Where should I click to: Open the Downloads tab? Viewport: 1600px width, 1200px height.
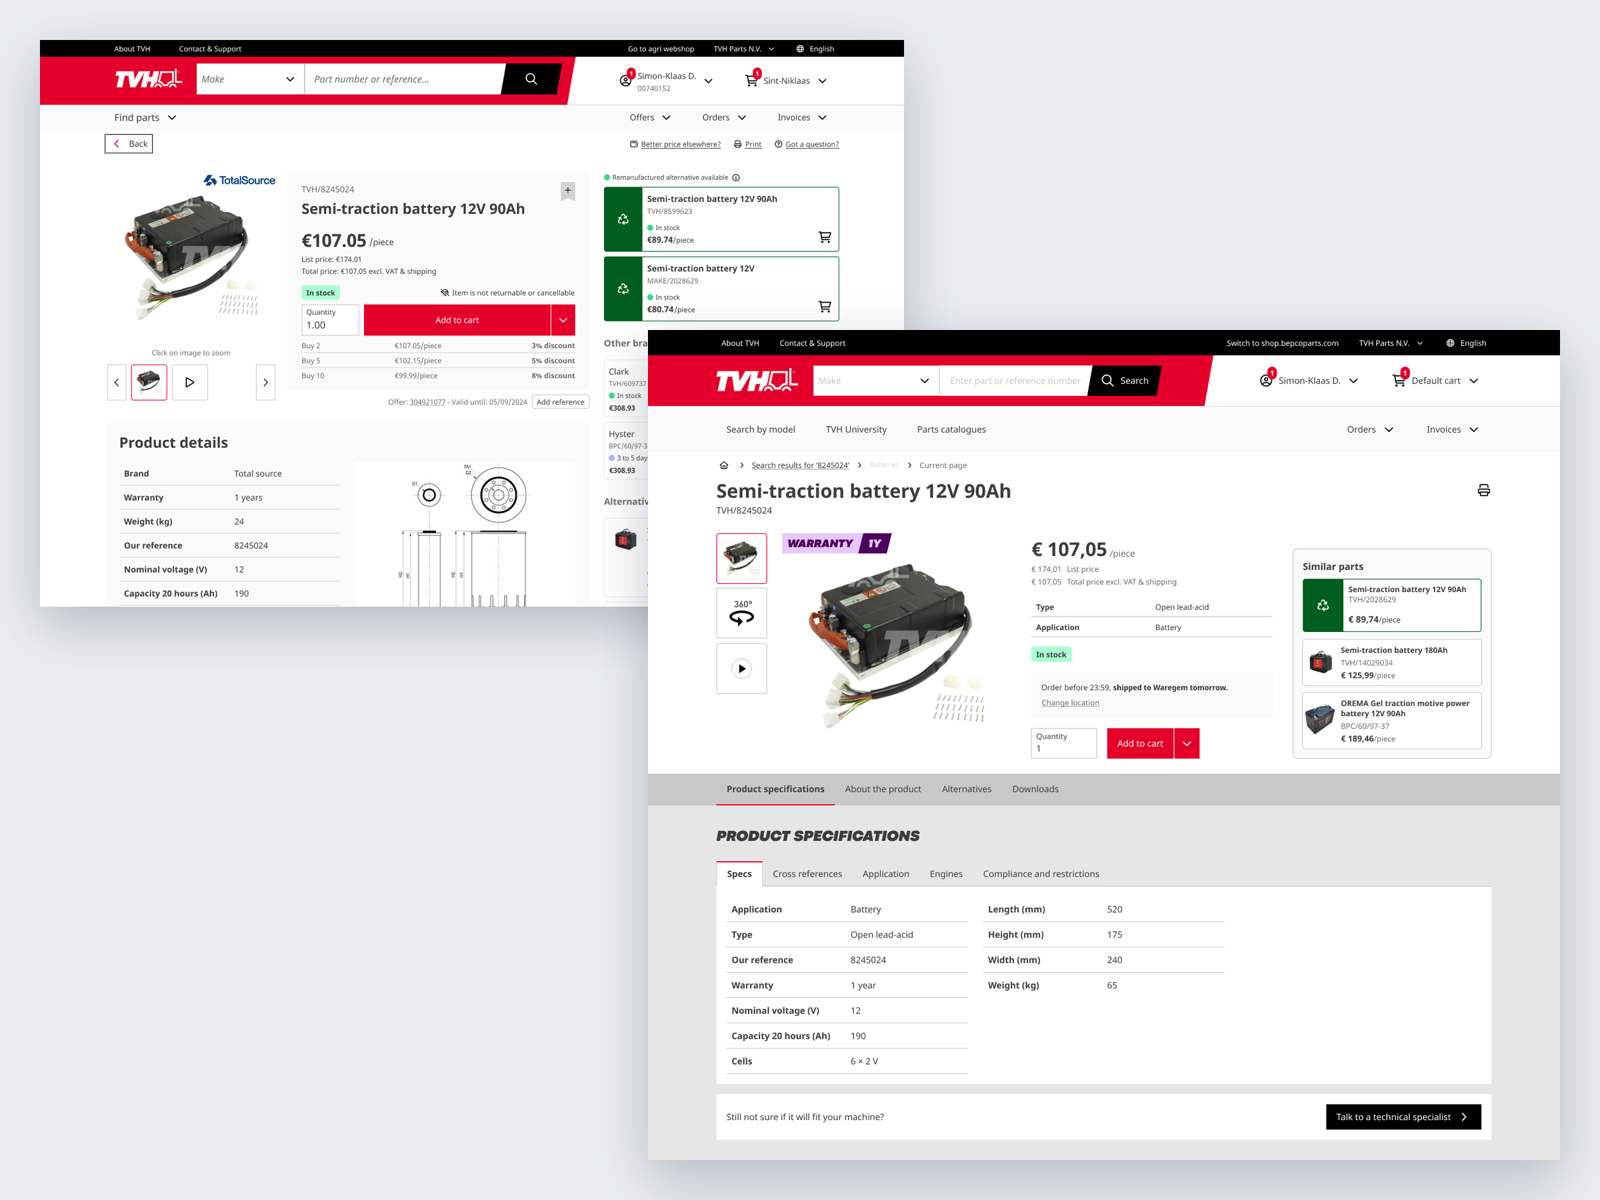1035,789
